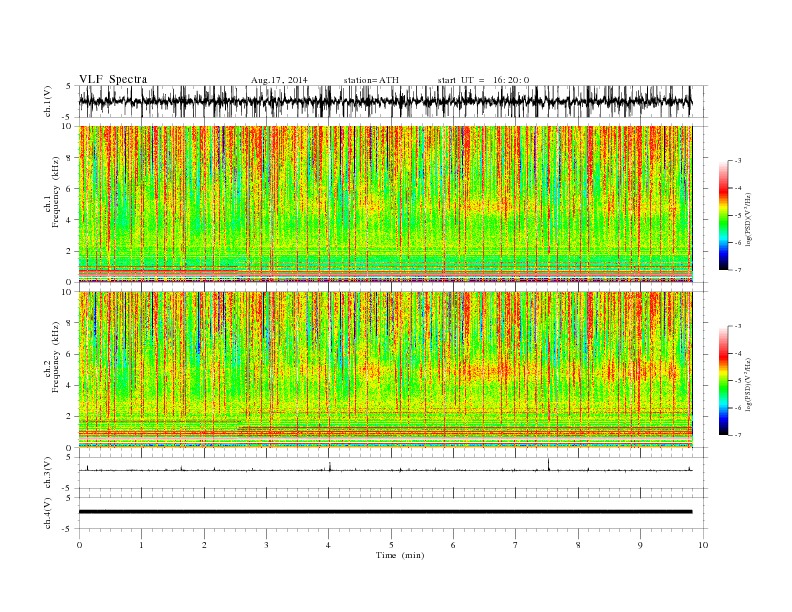
Task: Click the ch.3 voltage trace panel
Action: [x=393, y=473]
